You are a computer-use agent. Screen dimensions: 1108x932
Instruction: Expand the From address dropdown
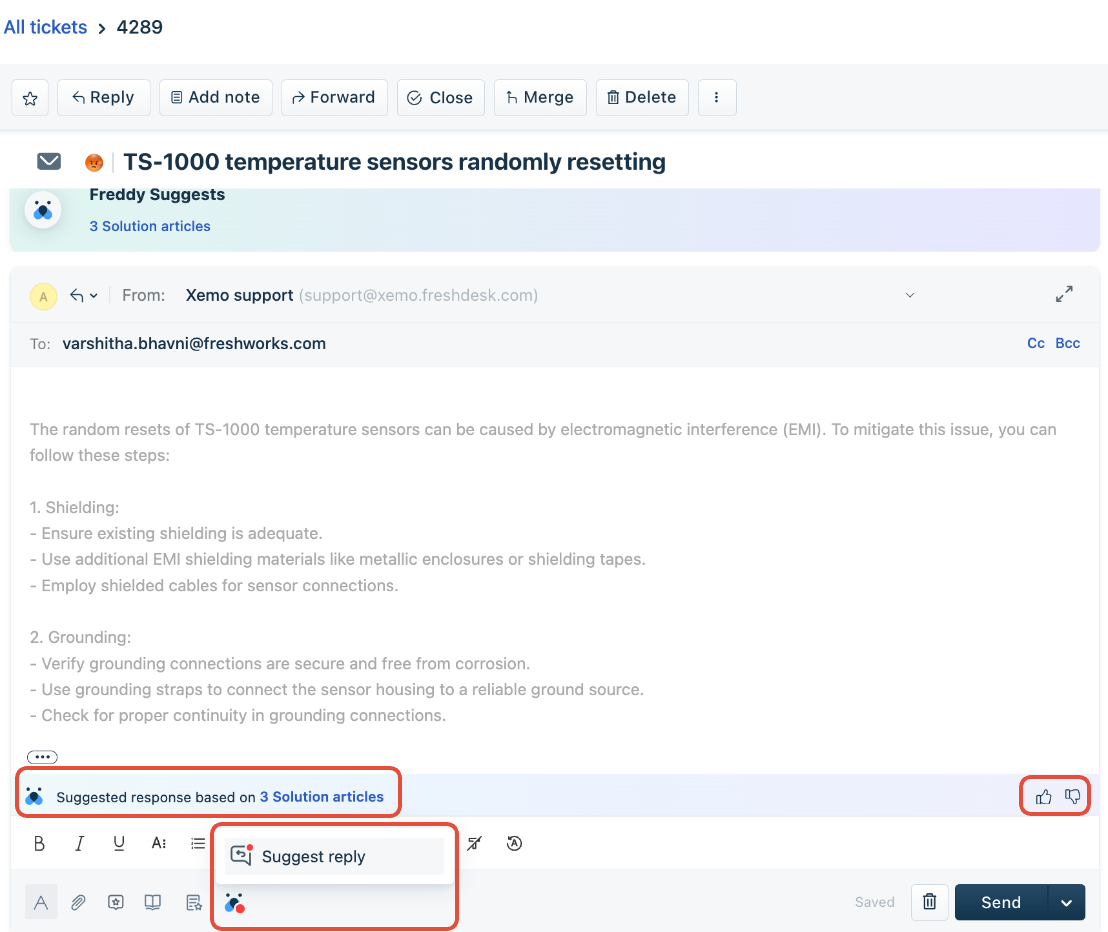coord(910,295)
